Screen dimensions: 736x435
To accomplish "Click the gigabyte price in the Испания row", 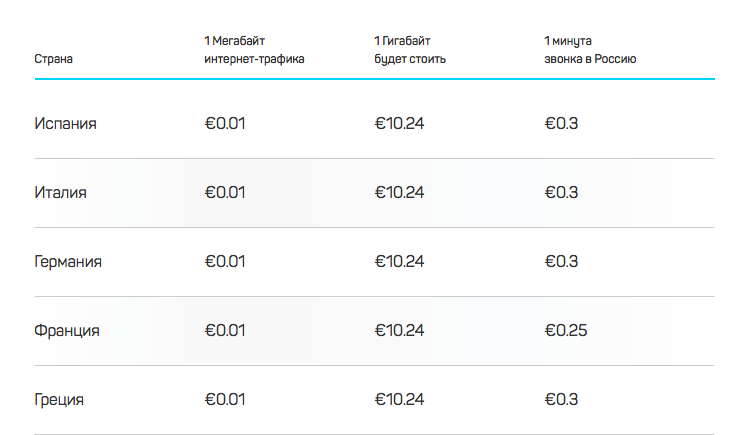I will tap(399, 124).
